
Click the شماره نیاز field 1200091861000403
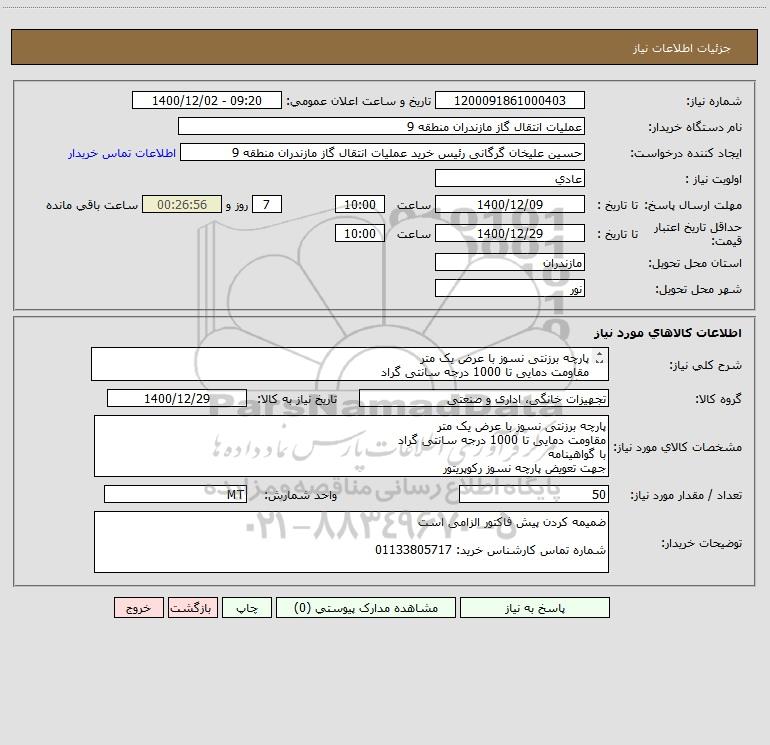(510, 100)
